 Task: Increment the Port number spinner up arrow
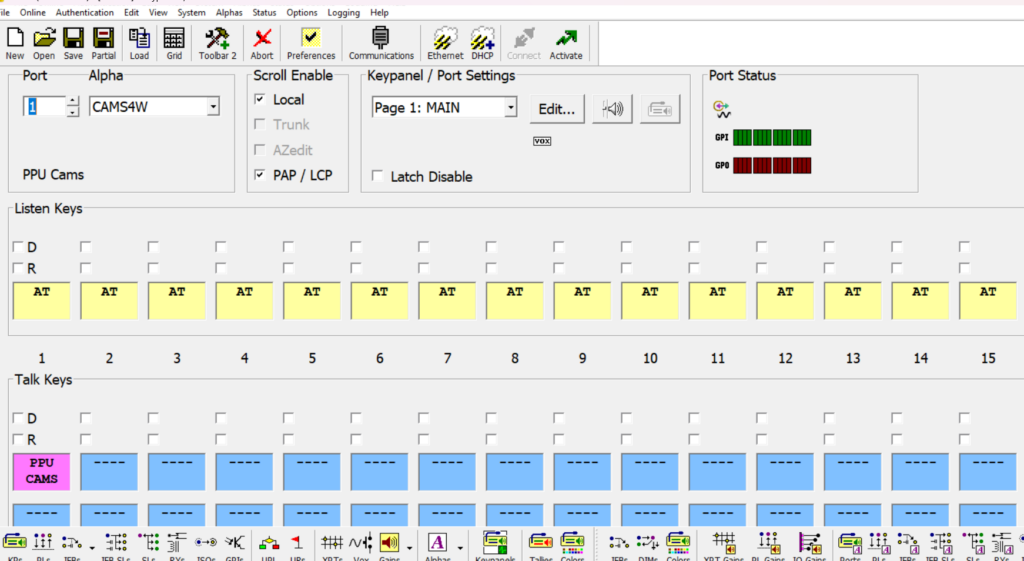pyautogui.click(x=72, y=102)
